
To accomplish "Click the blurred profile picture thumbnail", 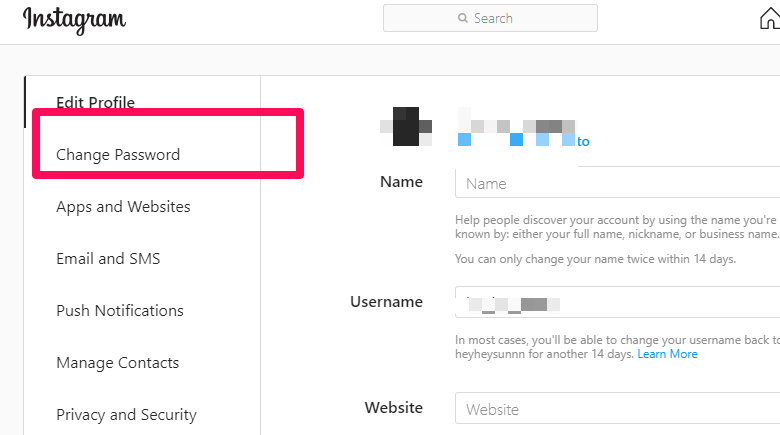I will [406, 126].
